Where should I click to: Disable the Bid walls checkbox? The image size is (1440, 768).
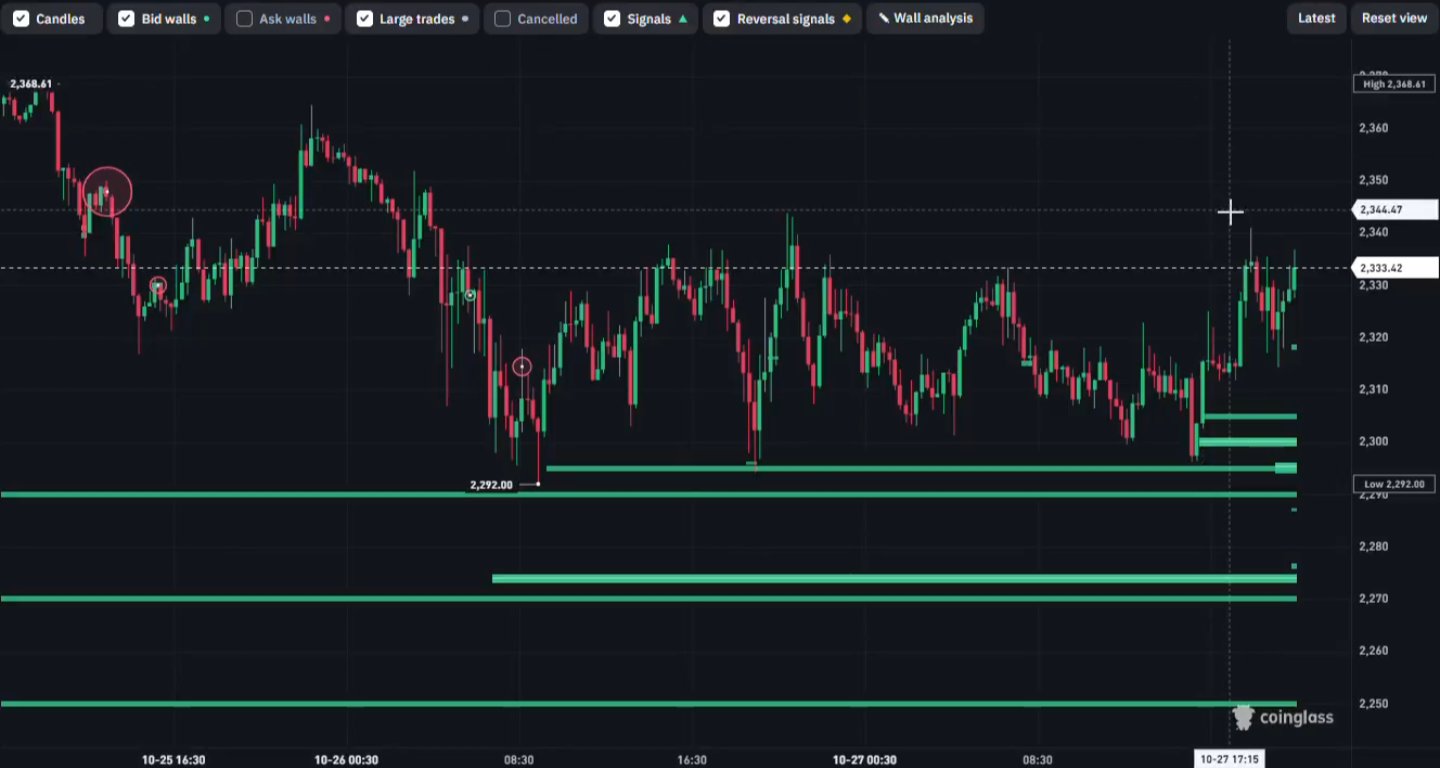click(126, 19)
